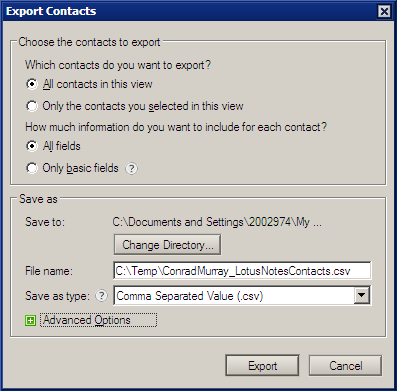Click the green plus icon for Advanced Options
The width and height of the screenshot is (397, 391).
[x=30, y=321]
